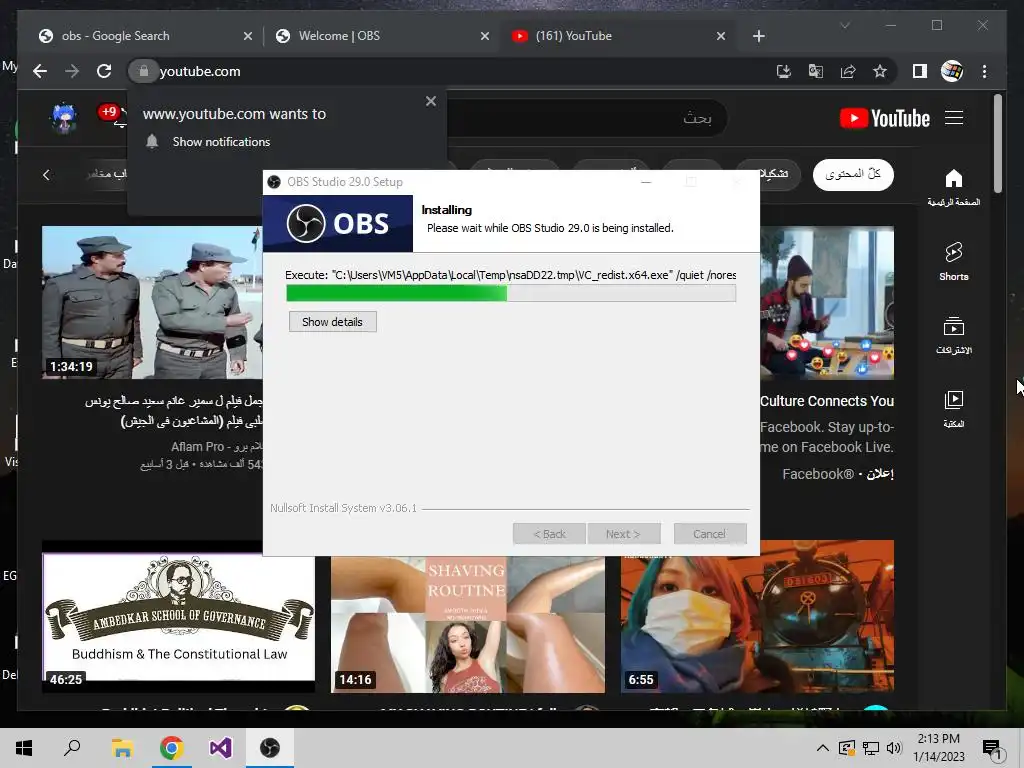Open the network icon in system tray
Image resolution: width=1024 pixels, height=768 pixels.
click(871, 748)
